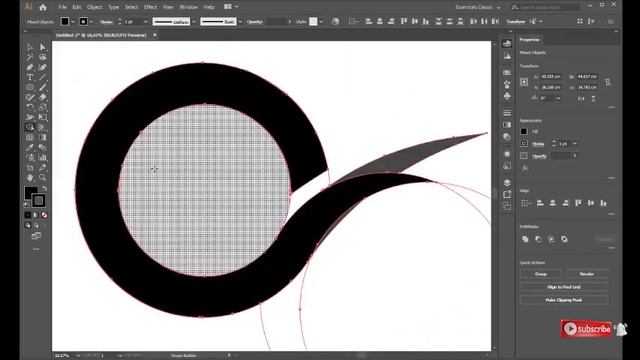Select the Scale tool

pyautogui.click(x=42, y=107)
